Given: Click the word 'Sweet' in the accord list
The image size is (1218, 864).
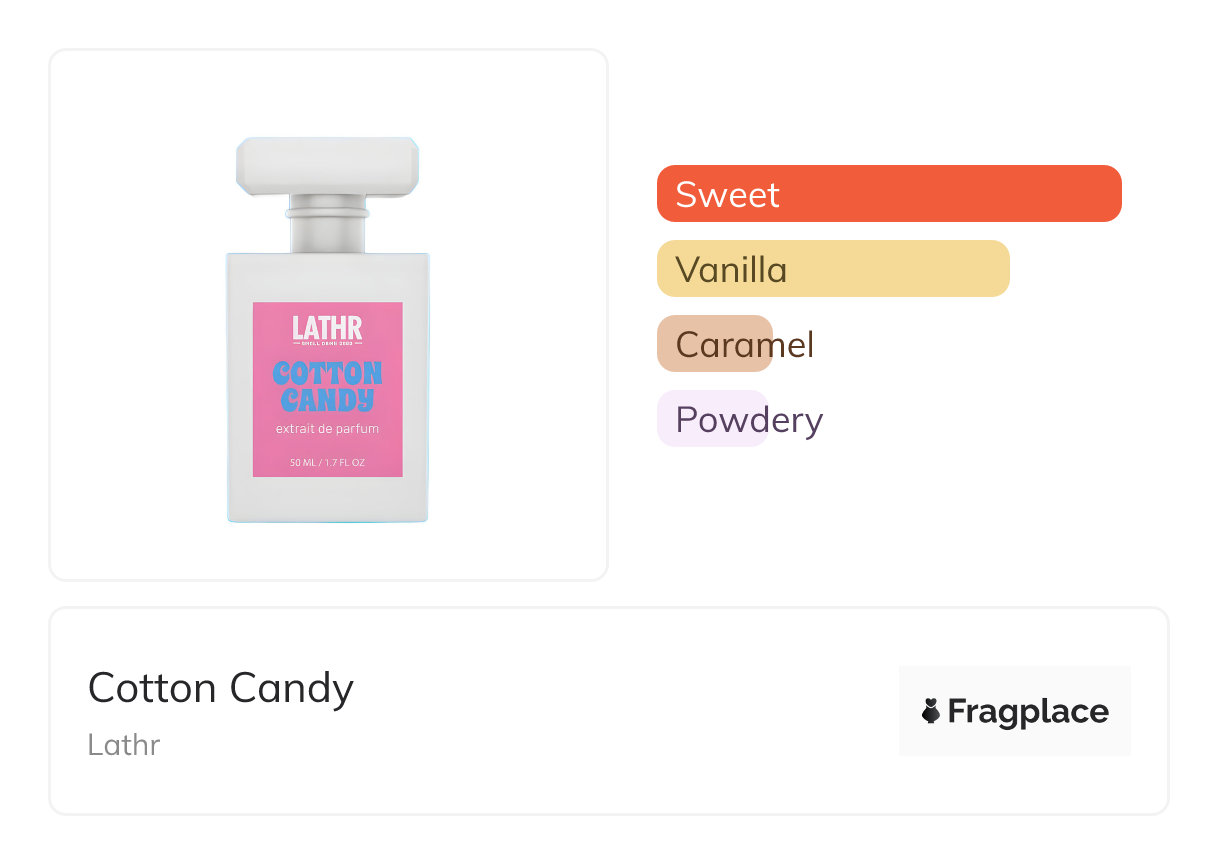Looking at the screenshot, I should click(x=727, y=194).
